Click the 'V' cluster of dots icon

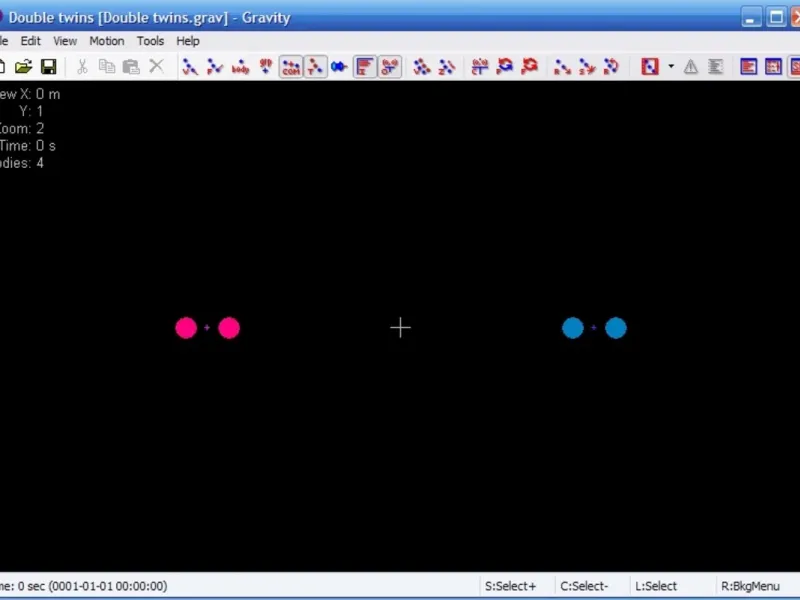pyautogui.click(x=422, y=66)
